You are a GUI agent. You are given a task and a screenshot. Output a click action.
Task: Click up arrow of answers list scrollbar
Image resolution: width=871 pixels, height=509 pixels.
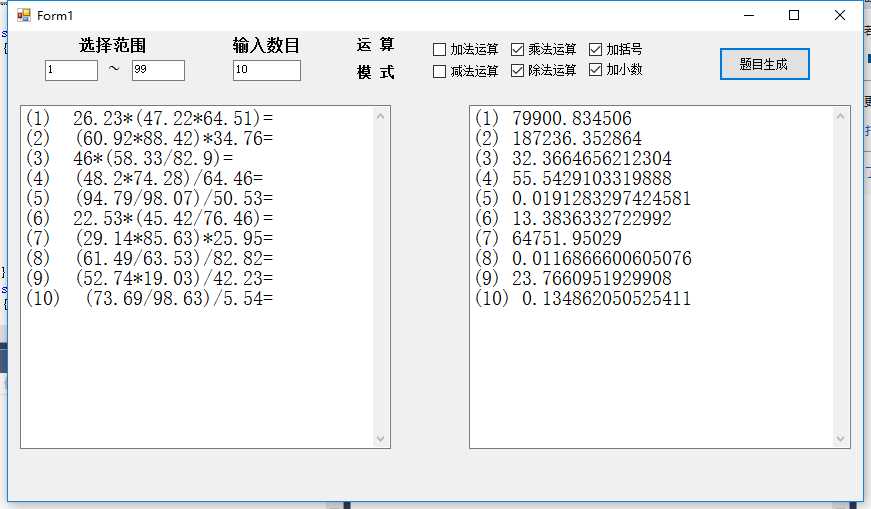[840, 116]
